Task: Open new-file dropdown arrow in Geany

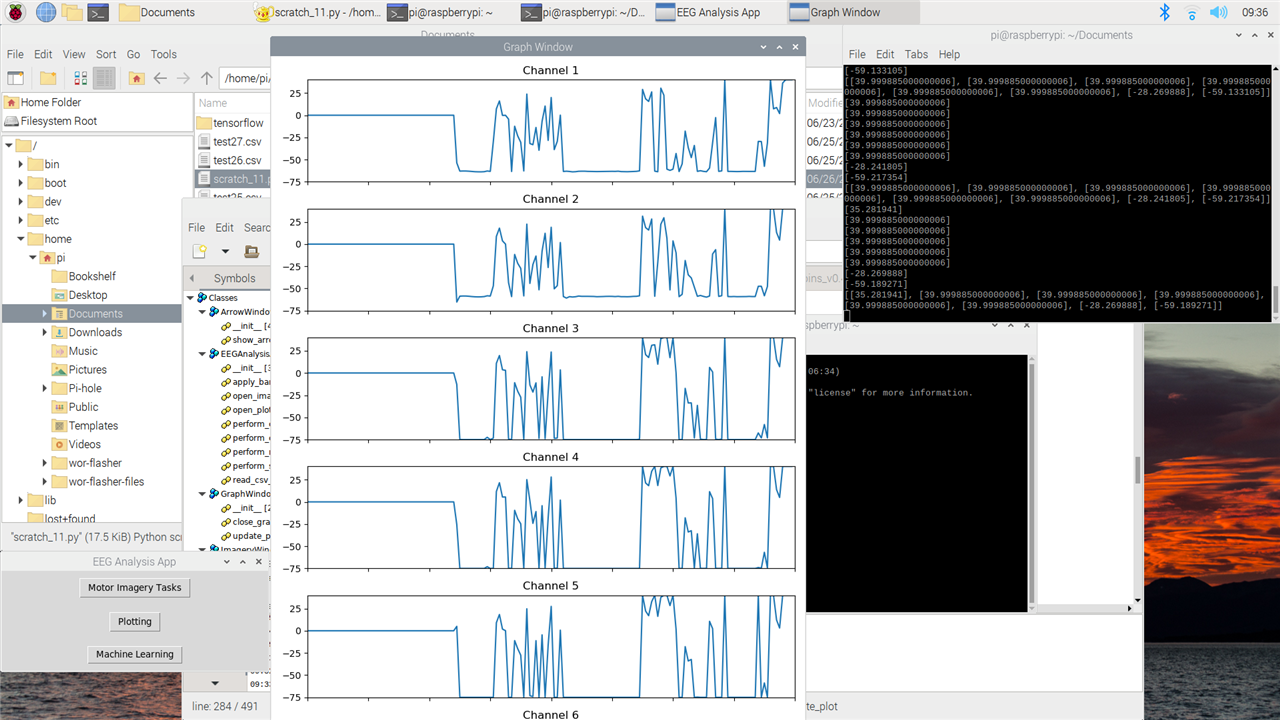Action: pos(225,251)
